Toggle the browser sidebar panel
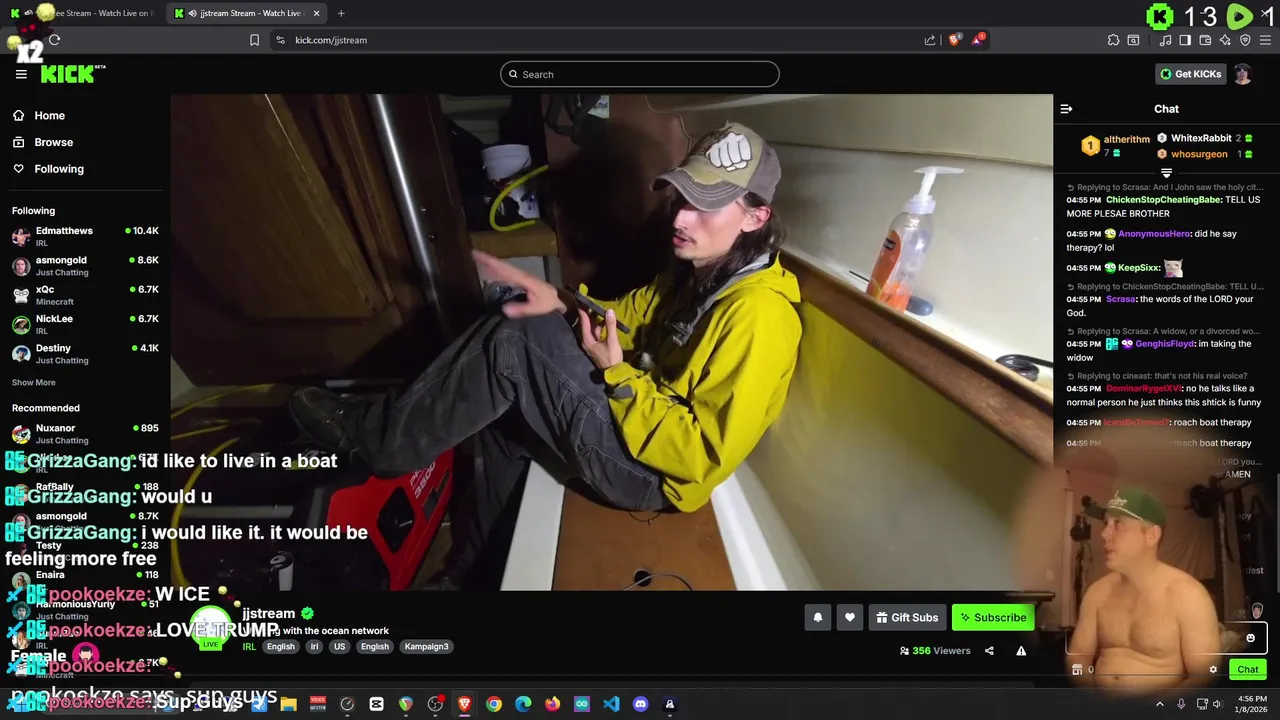This screenshot has width=1280, height=720. (x=1185, y=40)
